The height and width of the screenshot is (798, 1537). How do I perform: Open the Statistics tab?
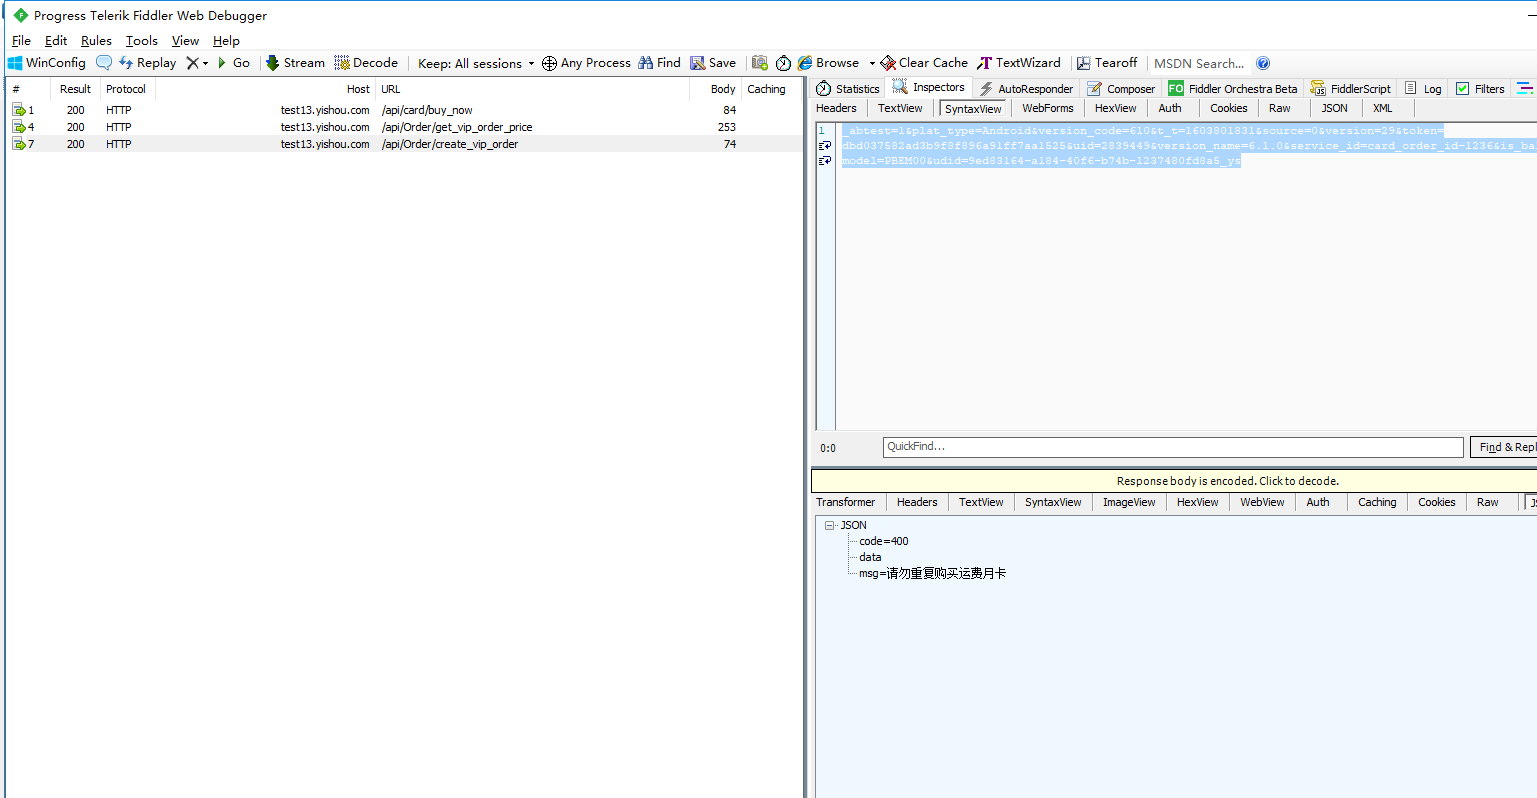tap(848, 88)
